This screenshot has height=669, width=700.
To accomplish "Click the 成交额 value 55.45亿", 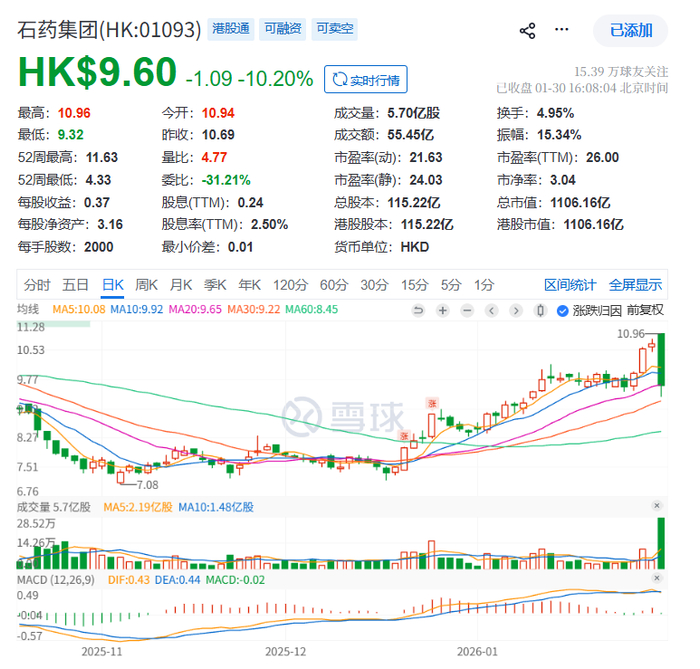I will (410, 135).
